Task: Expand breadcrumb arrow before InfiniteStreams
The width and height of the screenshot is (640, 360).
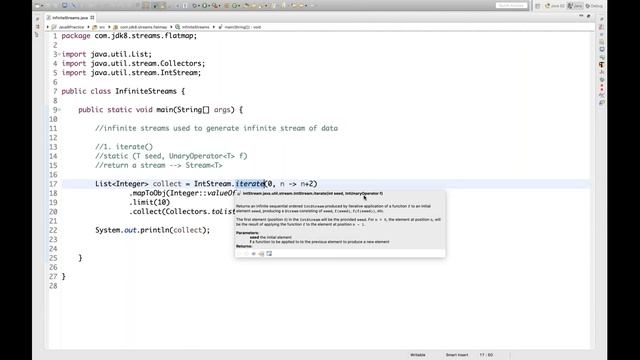Action: (x=171, y=27)
